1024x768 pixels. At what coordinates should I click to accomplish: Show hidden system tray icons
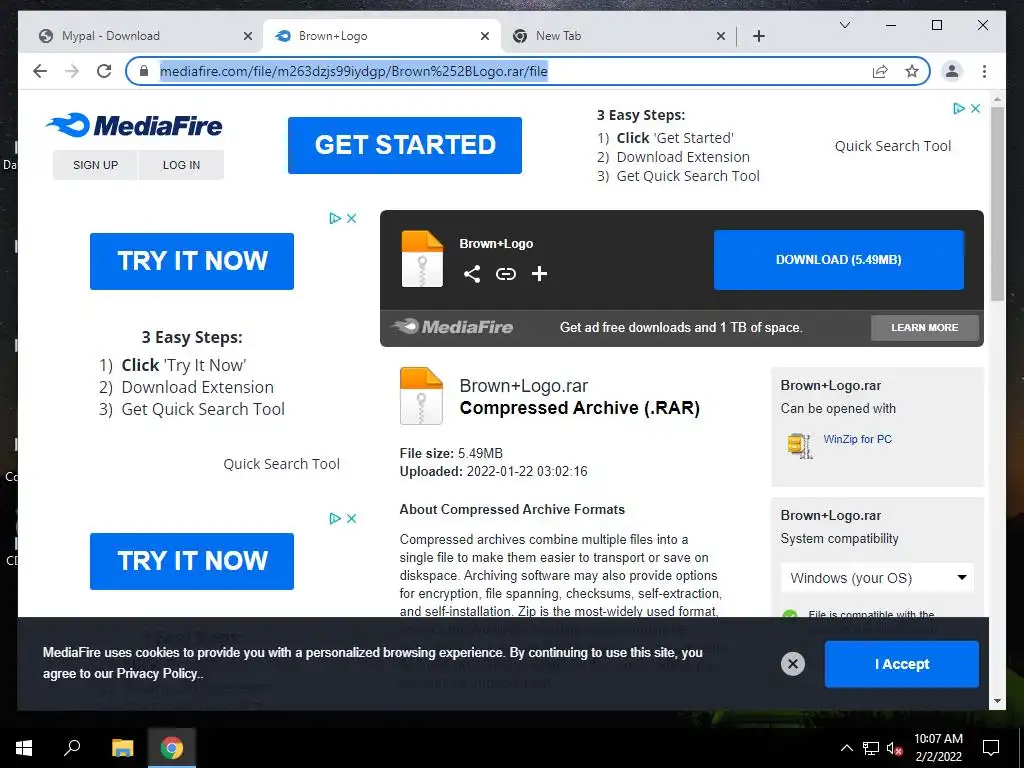tap(846, 748)
